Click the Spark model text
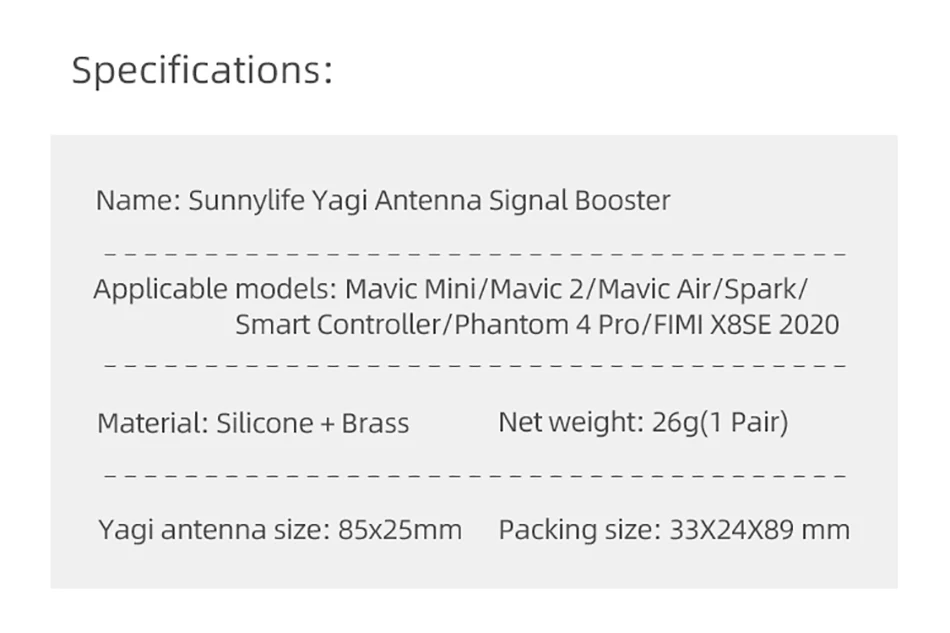This screenshot has width=950, height=633. click(x=762, y=290)
